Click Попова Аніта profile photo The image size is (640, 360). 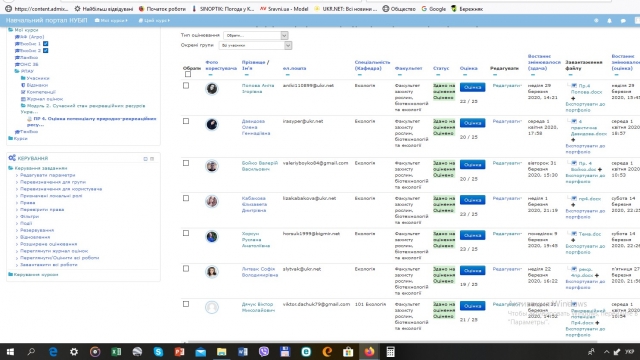tap(212, 89)
